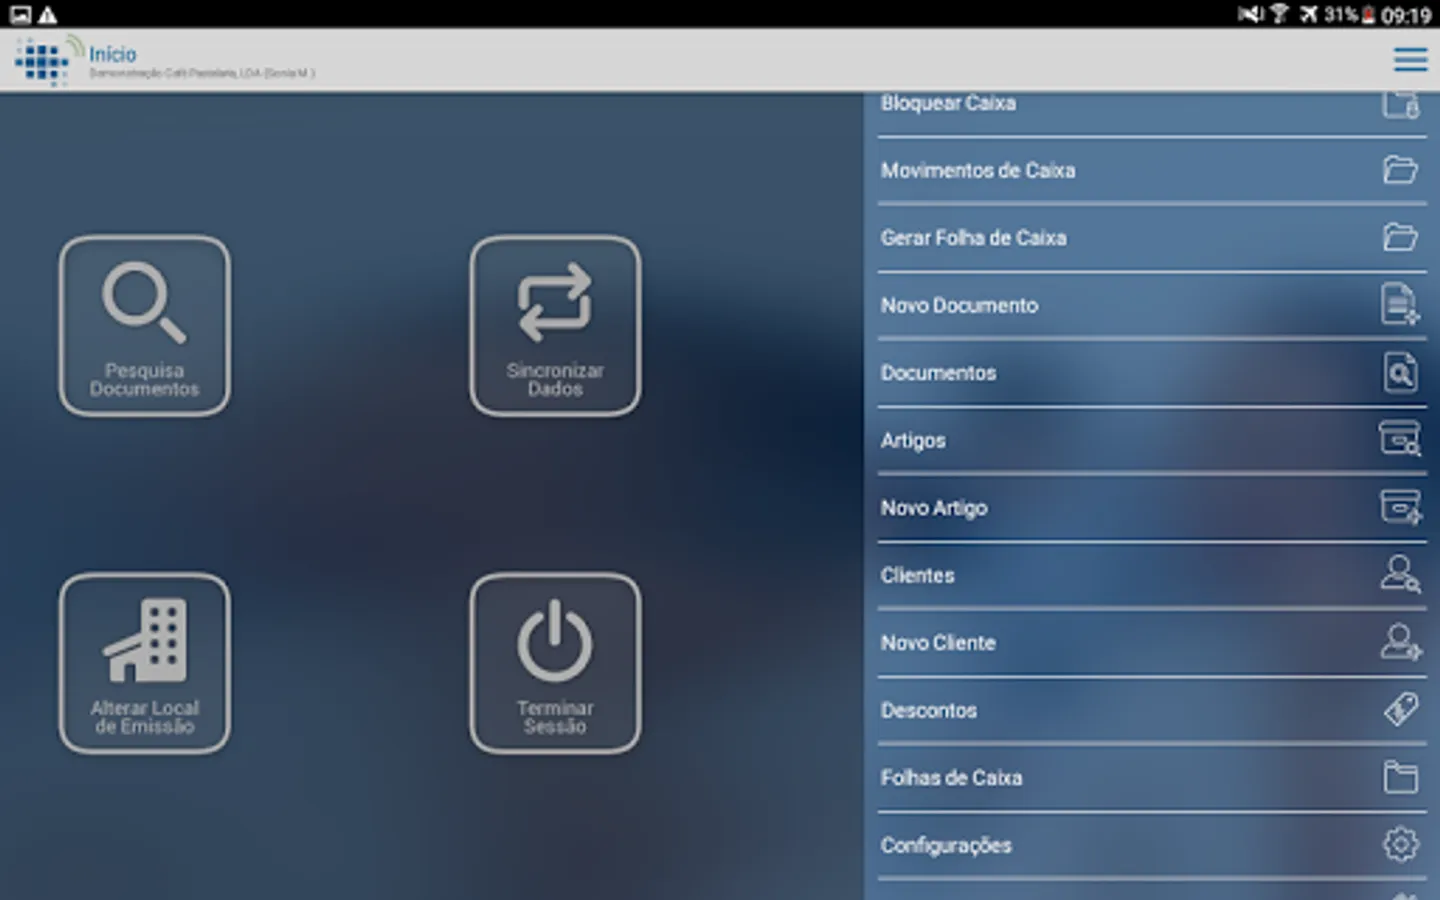Click the price tag icon beside Descontos
Viewport: 1440px width, 900px height.
point(1401,709)
